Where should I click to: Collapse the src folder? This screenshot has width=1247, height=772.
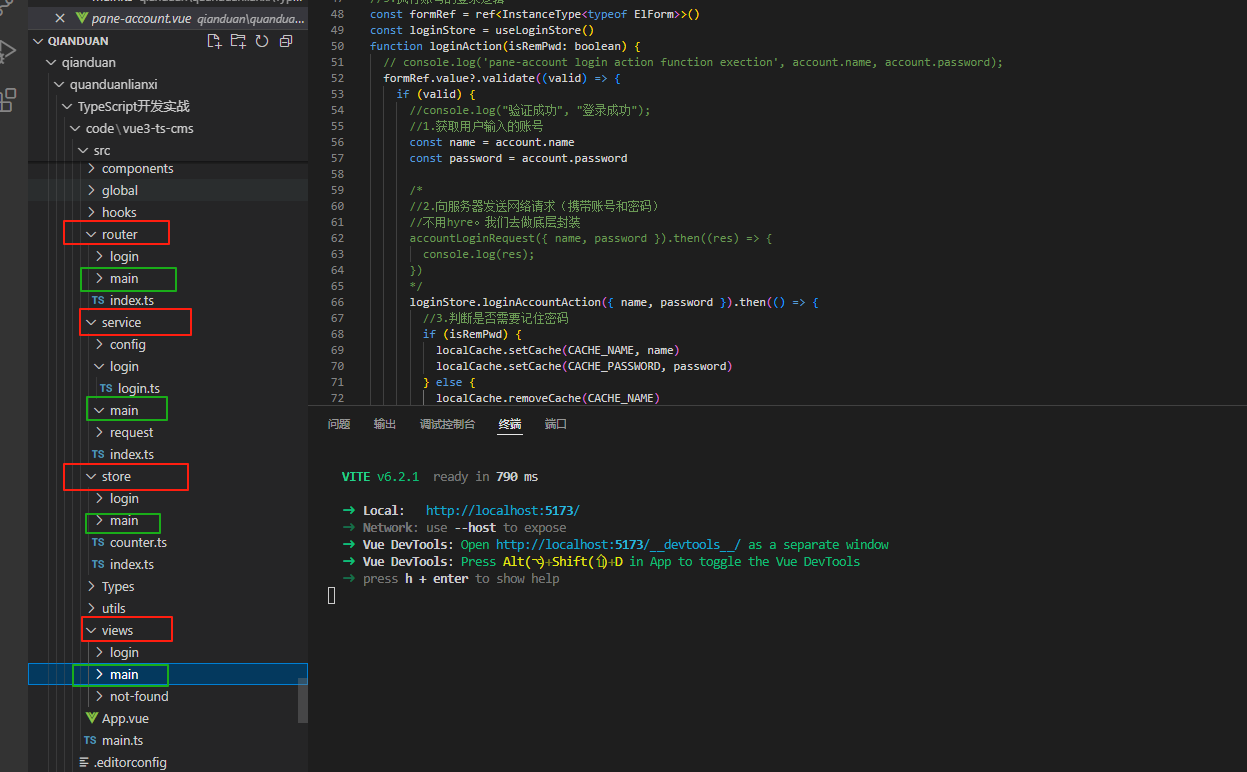tap(84, 150)
